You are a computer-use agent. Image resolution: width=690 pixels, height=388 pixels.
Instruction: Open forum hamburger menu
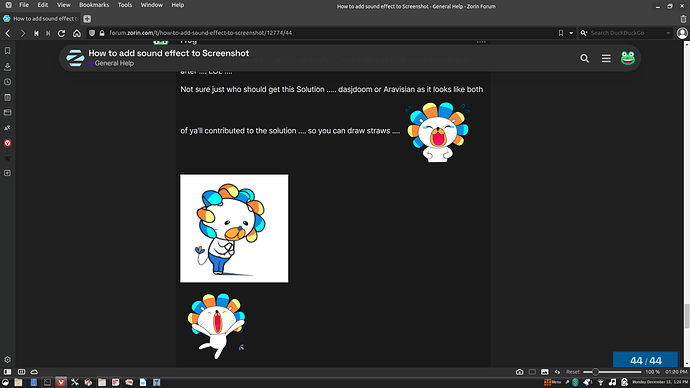pyautogui.click(x=606, y=59)
